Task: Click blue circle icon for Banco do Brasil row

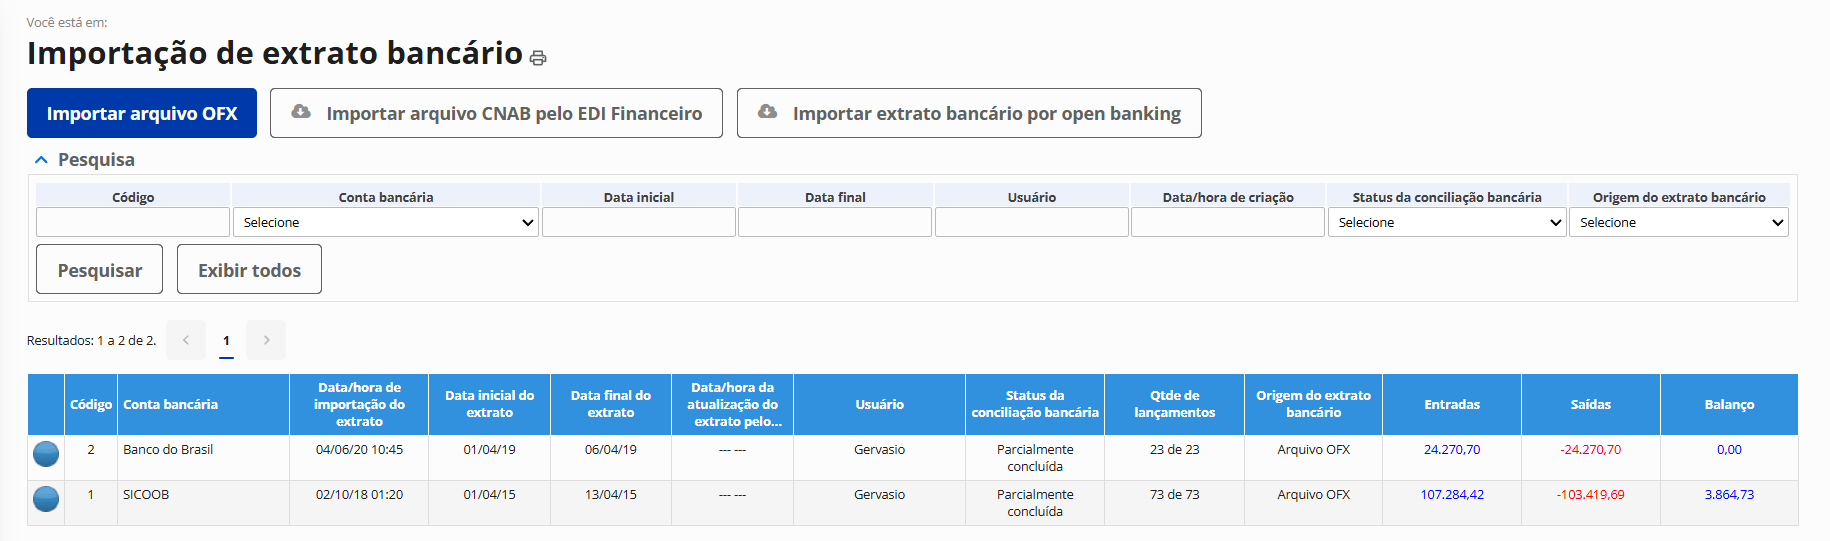Action: [x=46, y=454]
